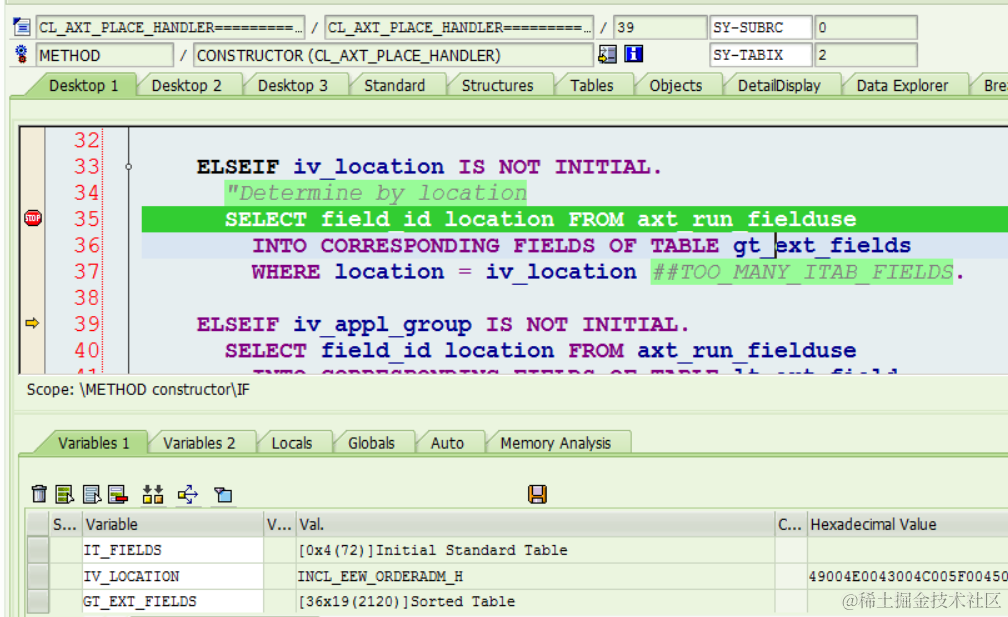The height and width of the screenshot is (617, 1008).
Task: Click line number 35 in the editor
Action: tap(87, 219)
